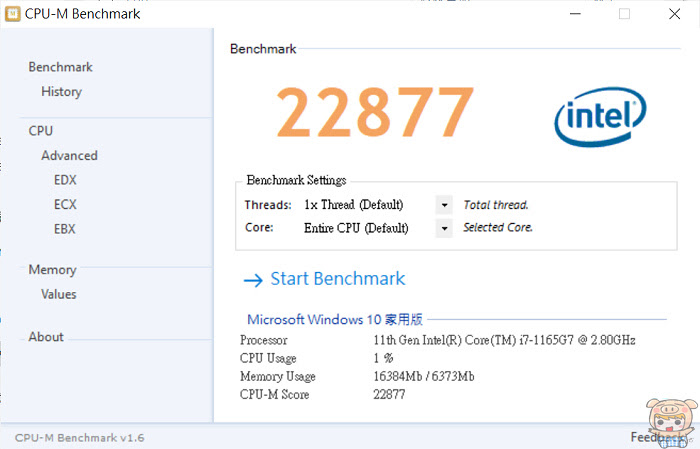Screen dimensions: 700x449
Task: Click the CPU-M app icon in title bar
Action: [x=12, y=14]
